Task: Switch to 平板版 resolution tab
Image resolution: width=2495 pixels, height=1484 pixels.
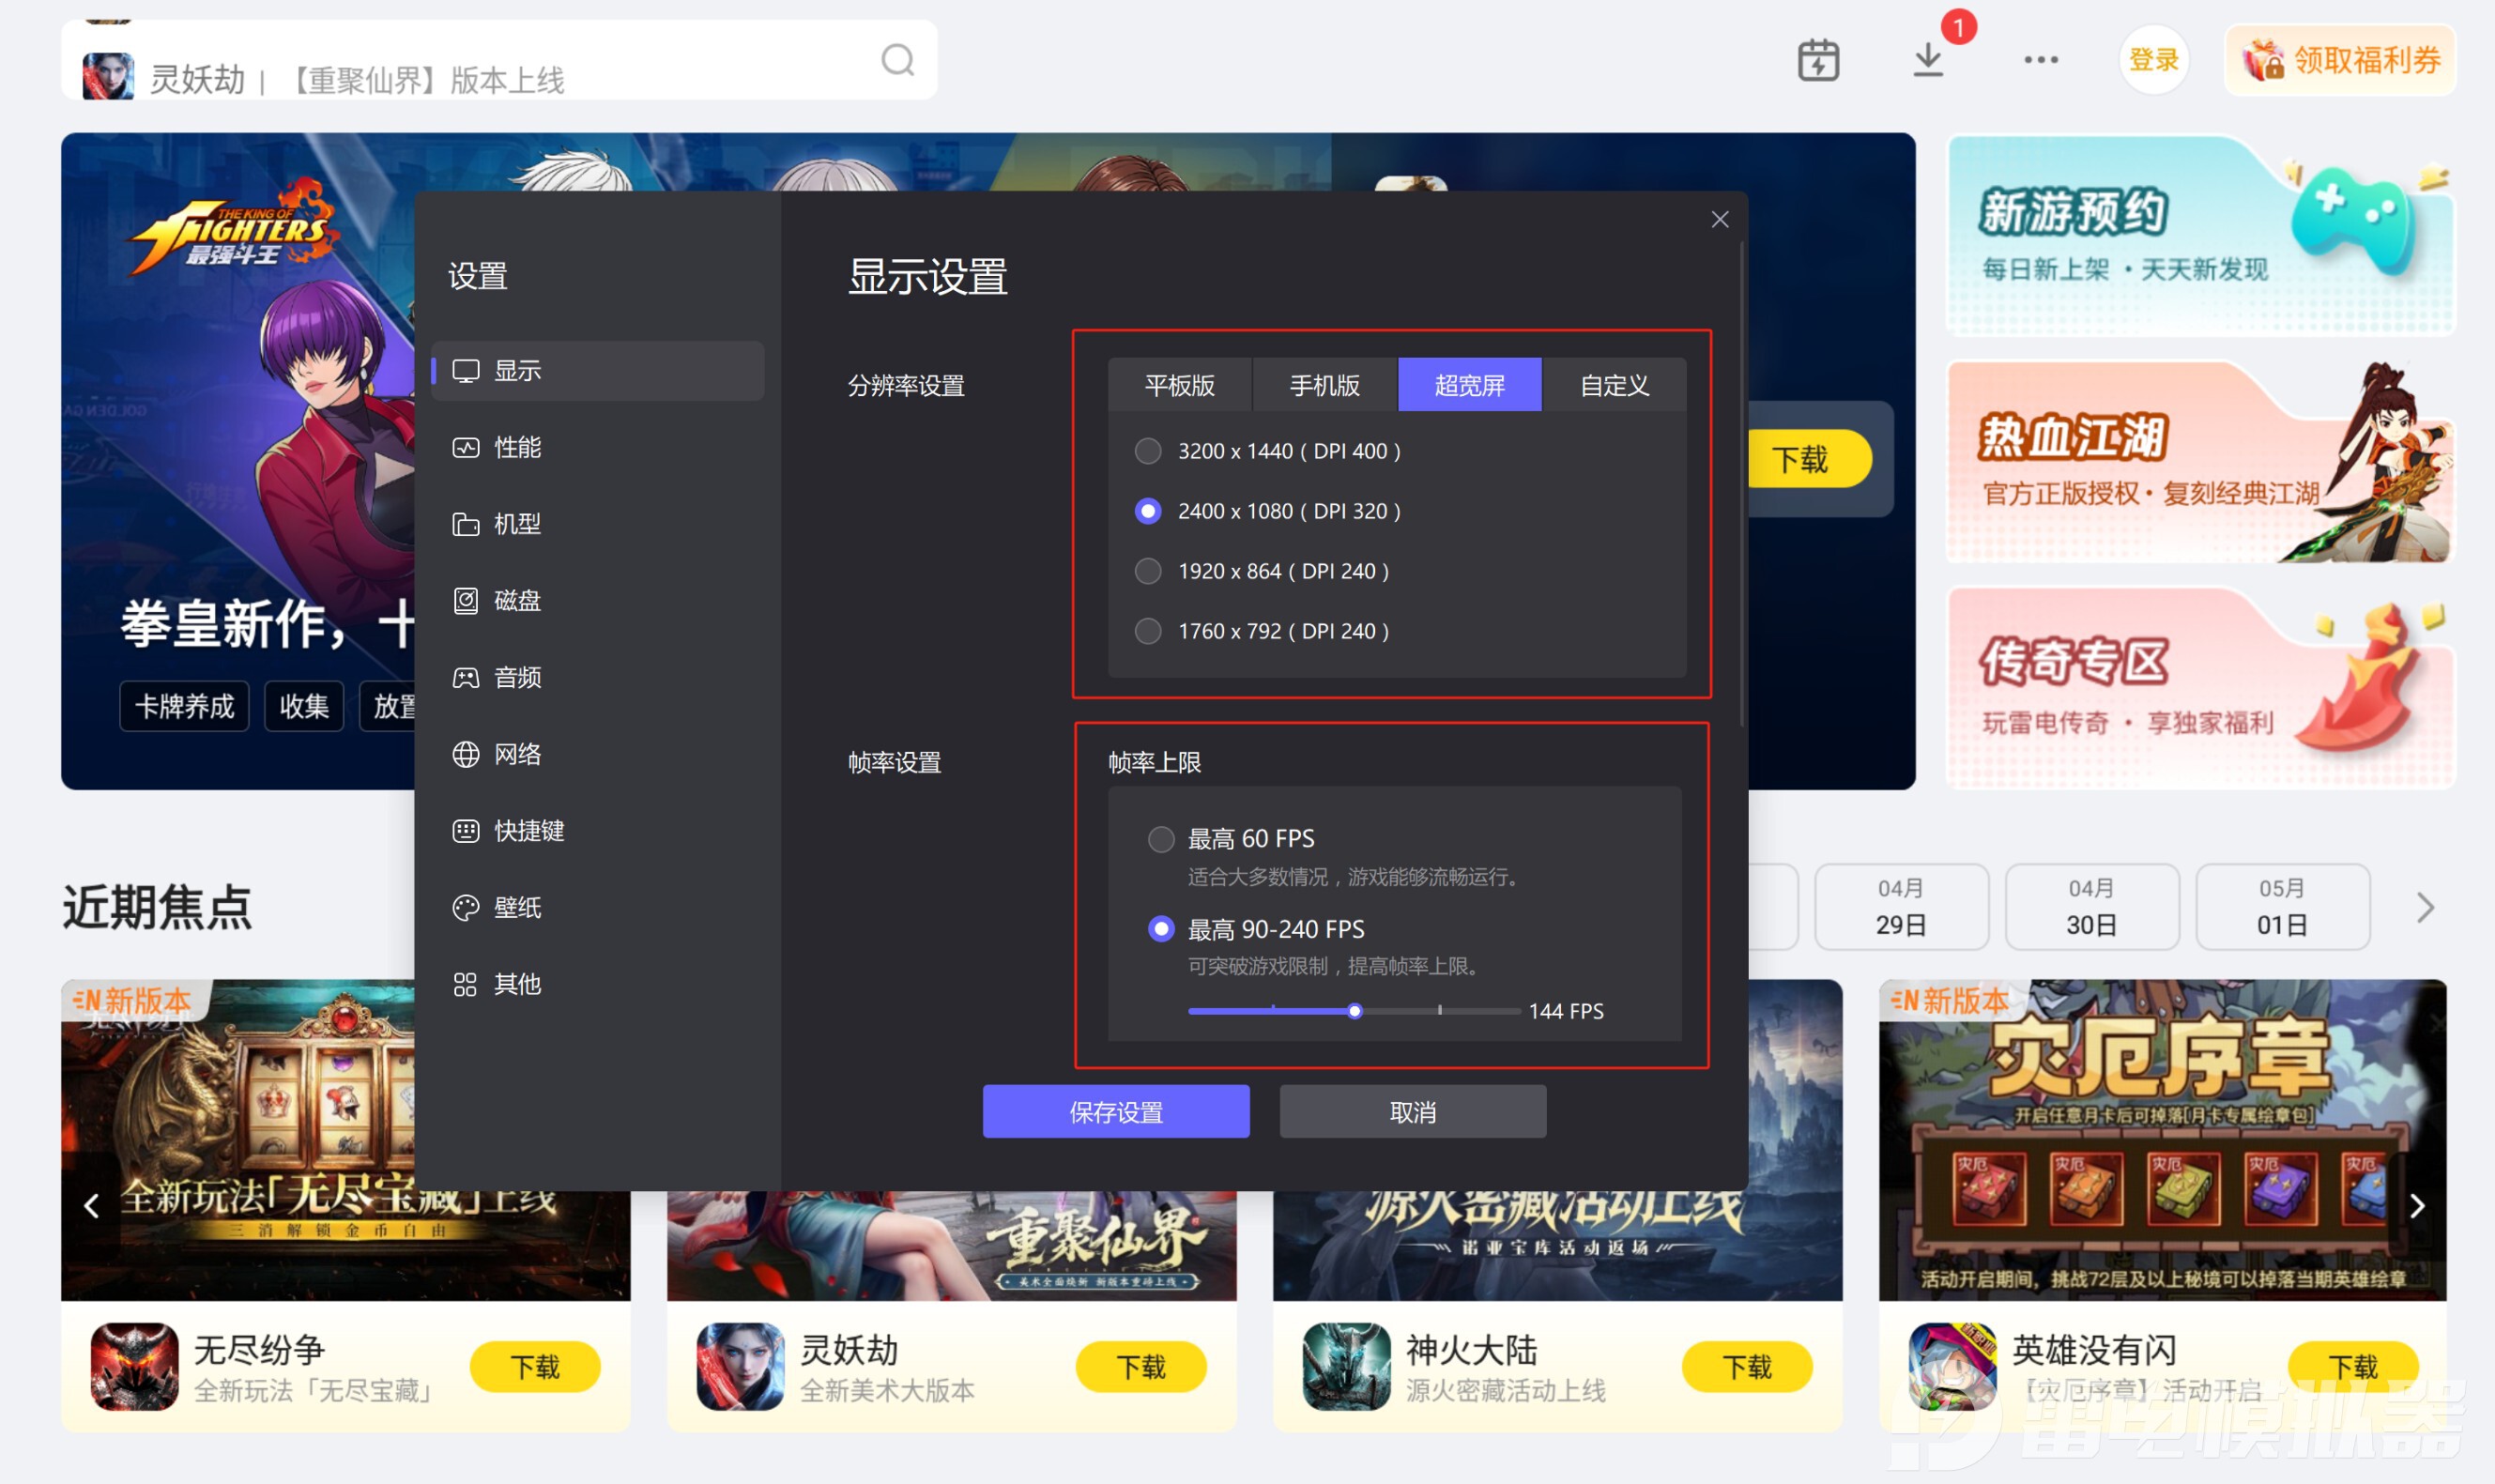Action: pyautogui.click(x=1180, y=385)
